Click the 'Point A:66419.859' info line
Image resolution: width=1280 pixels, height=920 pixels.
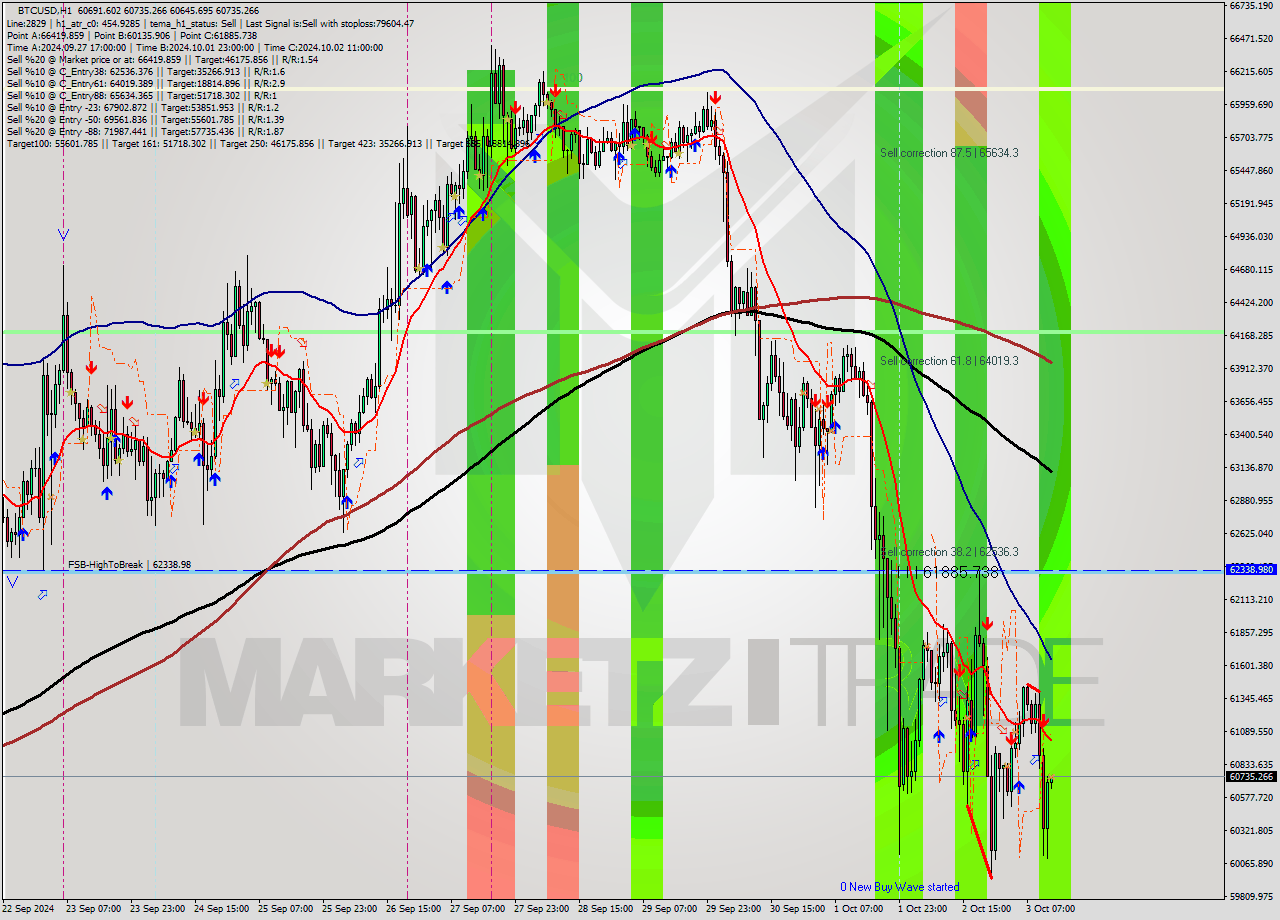pos(131,35)
